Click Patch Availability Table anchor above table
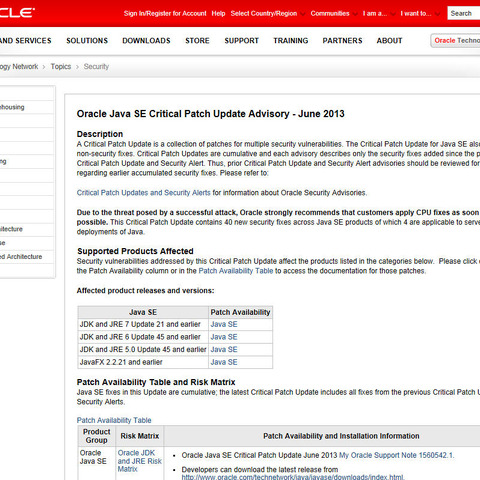The image size is (480, 480). coord(114,420)
